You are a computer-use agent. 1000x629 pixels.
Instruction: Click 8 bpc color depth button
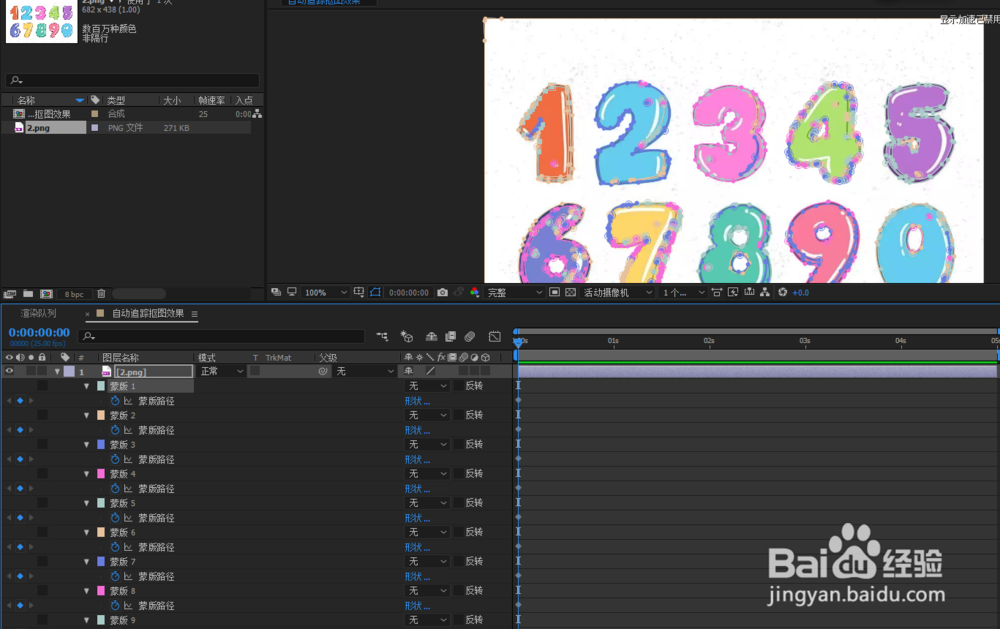(74, 294)
